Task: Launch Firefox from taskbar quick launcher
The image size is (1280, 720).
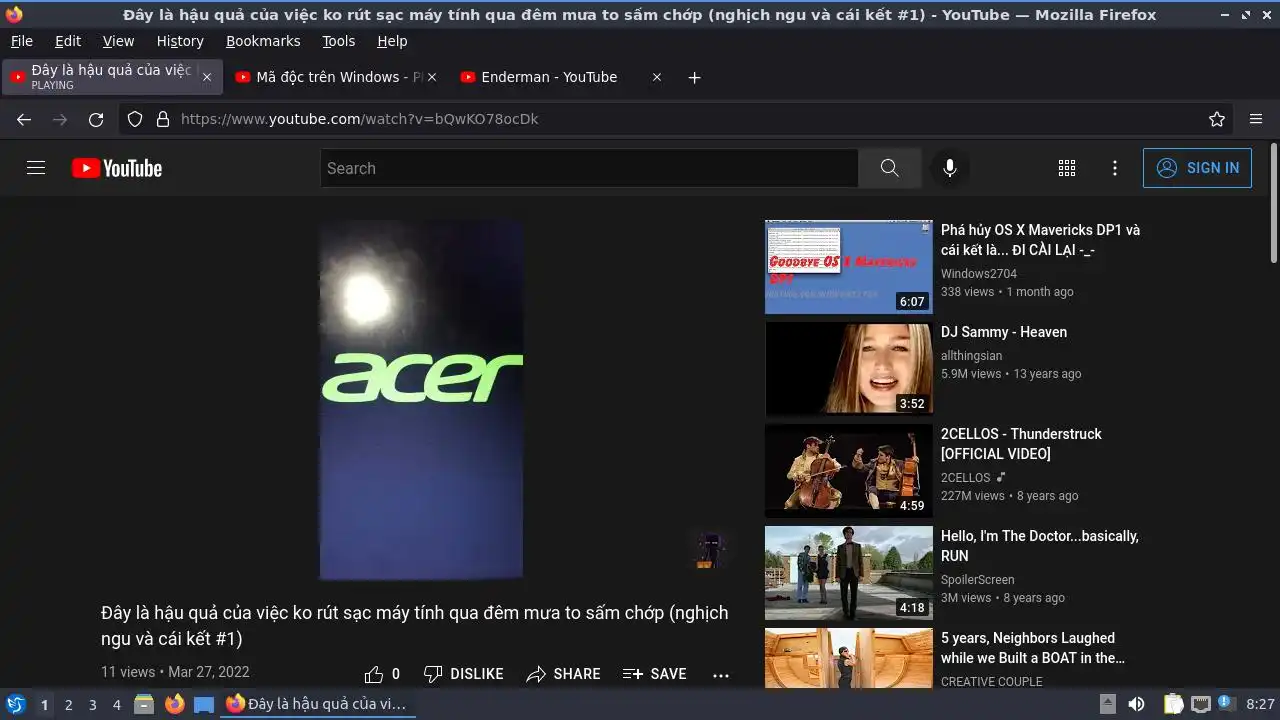Action: pyautogui.click(x=174, y=704)
